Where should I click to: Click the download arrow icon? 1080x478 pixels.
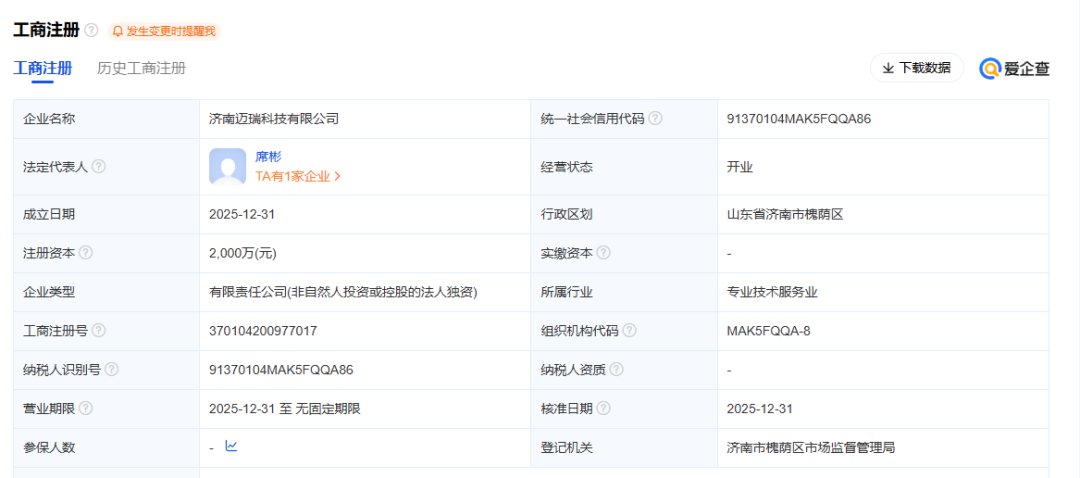889,67
